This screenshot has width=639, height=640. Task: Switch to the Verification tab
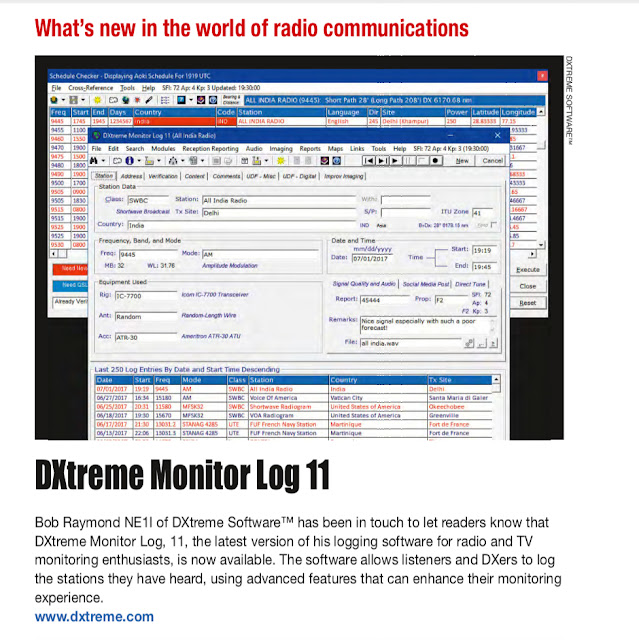point(163,176)
